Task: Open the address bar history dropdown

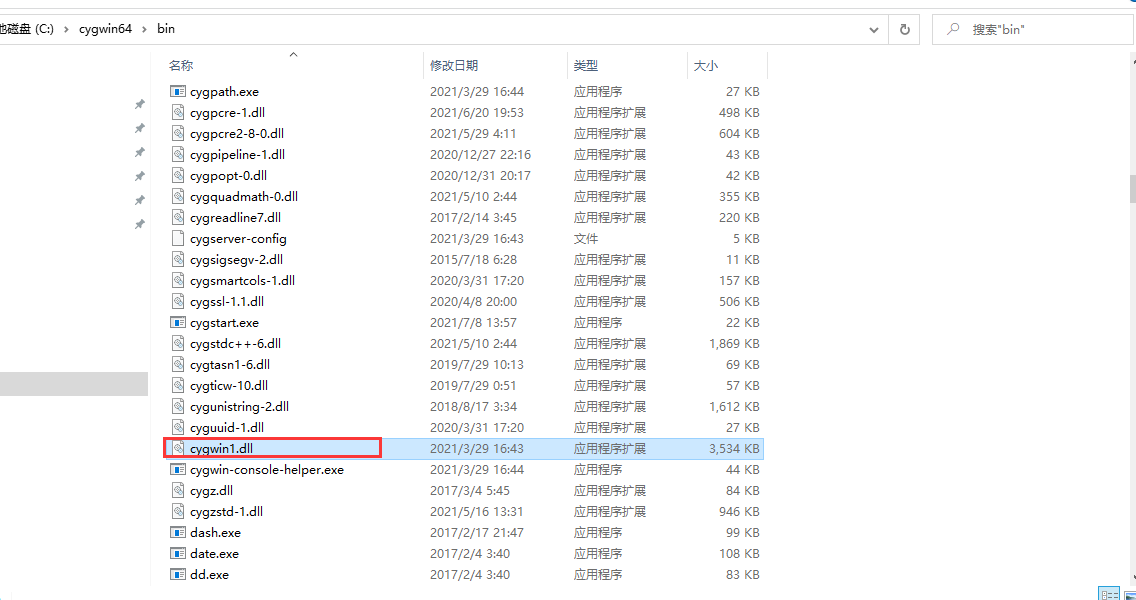Action: coord(874,30)
